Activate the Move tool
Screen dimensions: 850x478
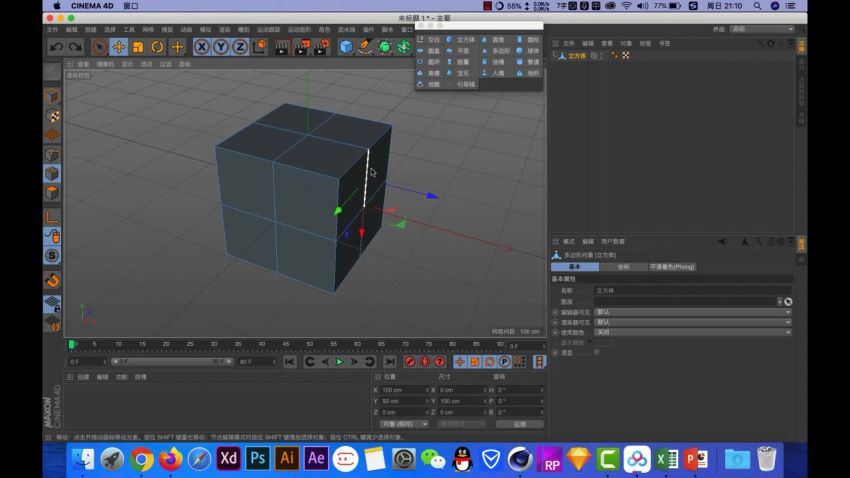pyautogui.click(x=118, y=47)
